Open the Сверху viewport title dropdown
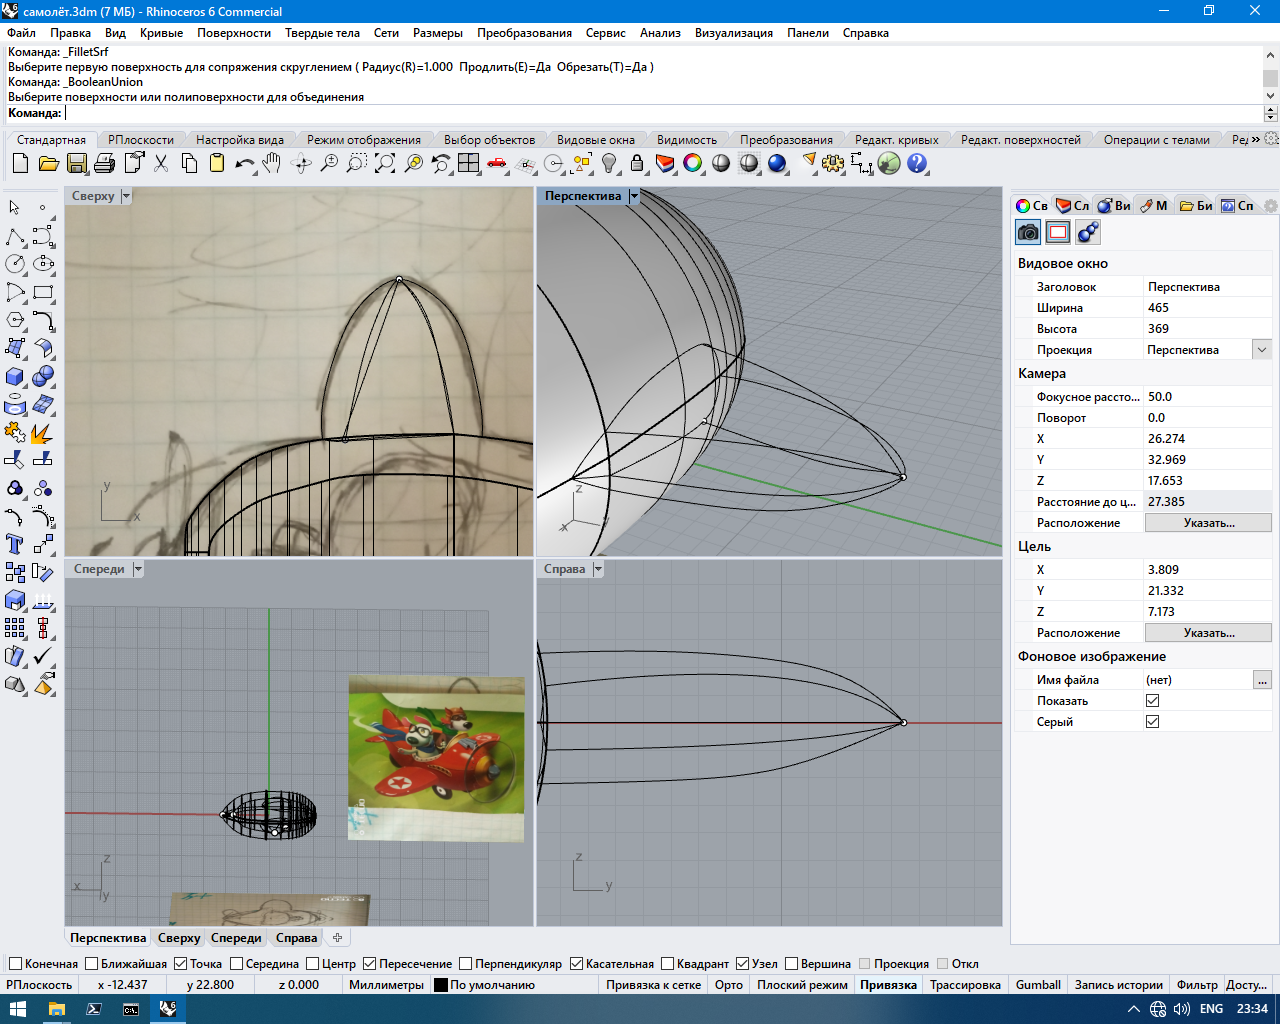This screenshot has height=1024, width=1280. (x=126, y=196)
